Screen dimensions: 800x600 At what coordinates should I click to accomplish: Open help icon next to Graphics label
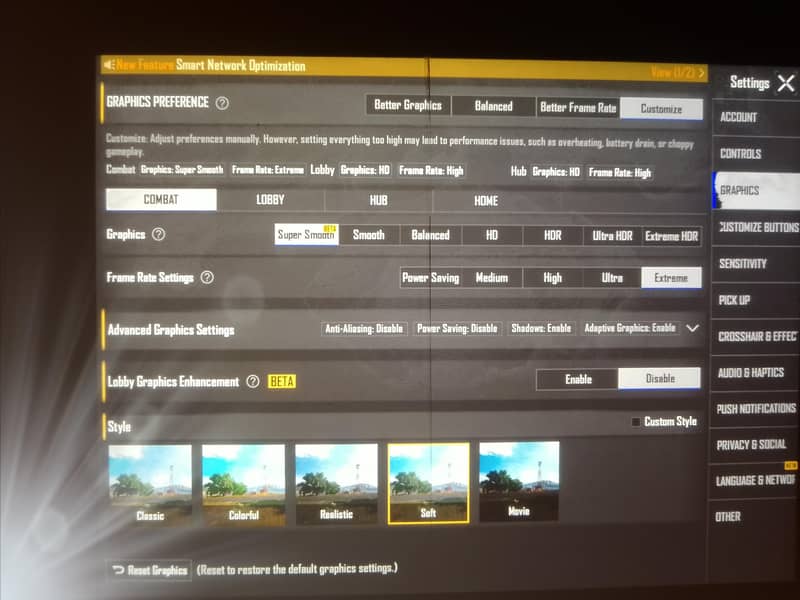159,234
